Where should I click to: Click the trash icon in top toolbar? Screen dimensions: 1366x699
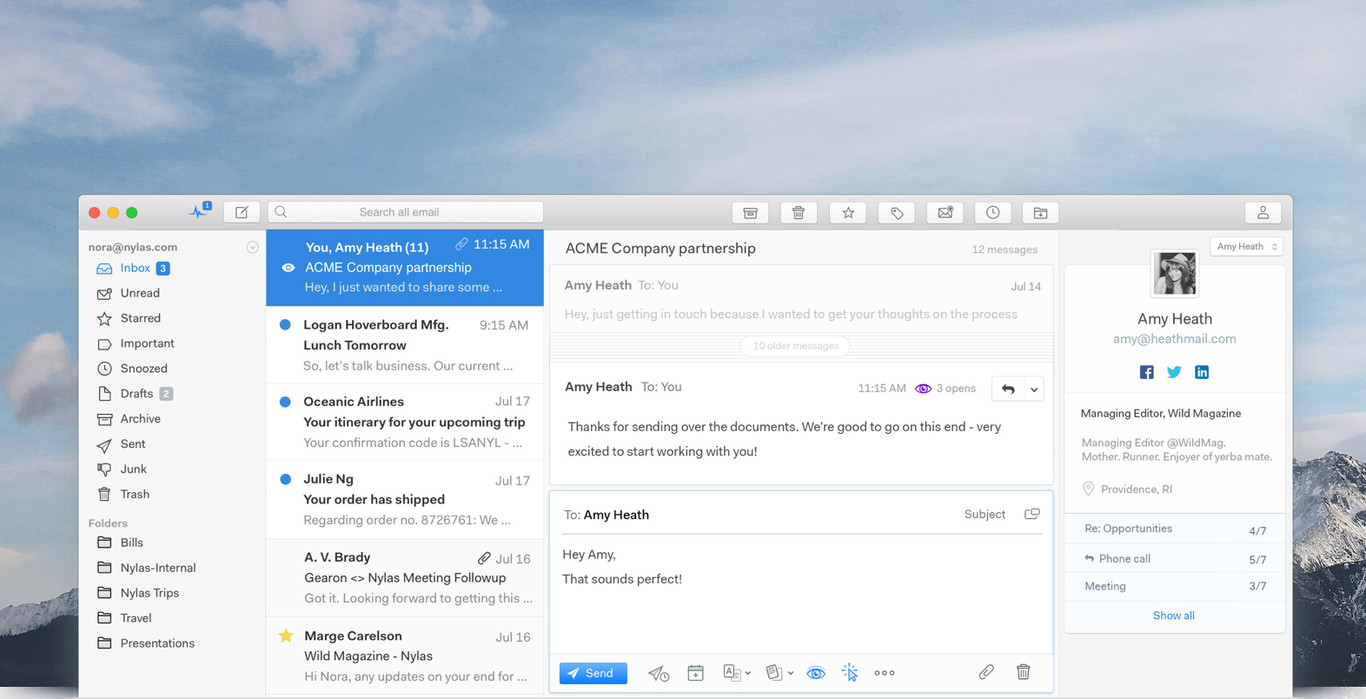[x=798, y=213]
